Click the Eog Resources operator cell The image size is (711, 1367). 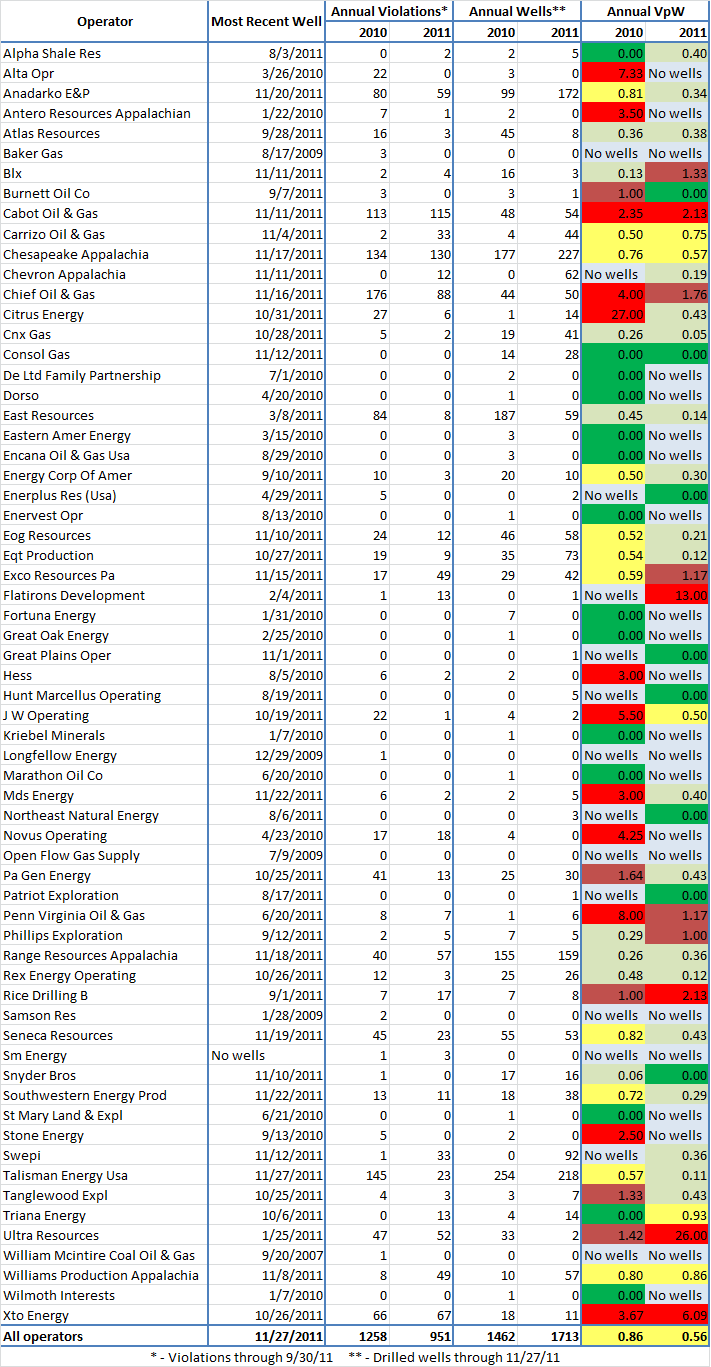[104, 535]
